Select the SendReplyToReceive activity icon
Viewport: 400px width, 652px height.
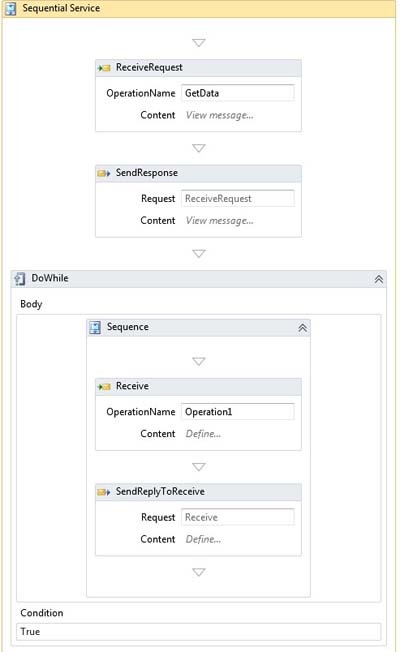pos(104,492)
